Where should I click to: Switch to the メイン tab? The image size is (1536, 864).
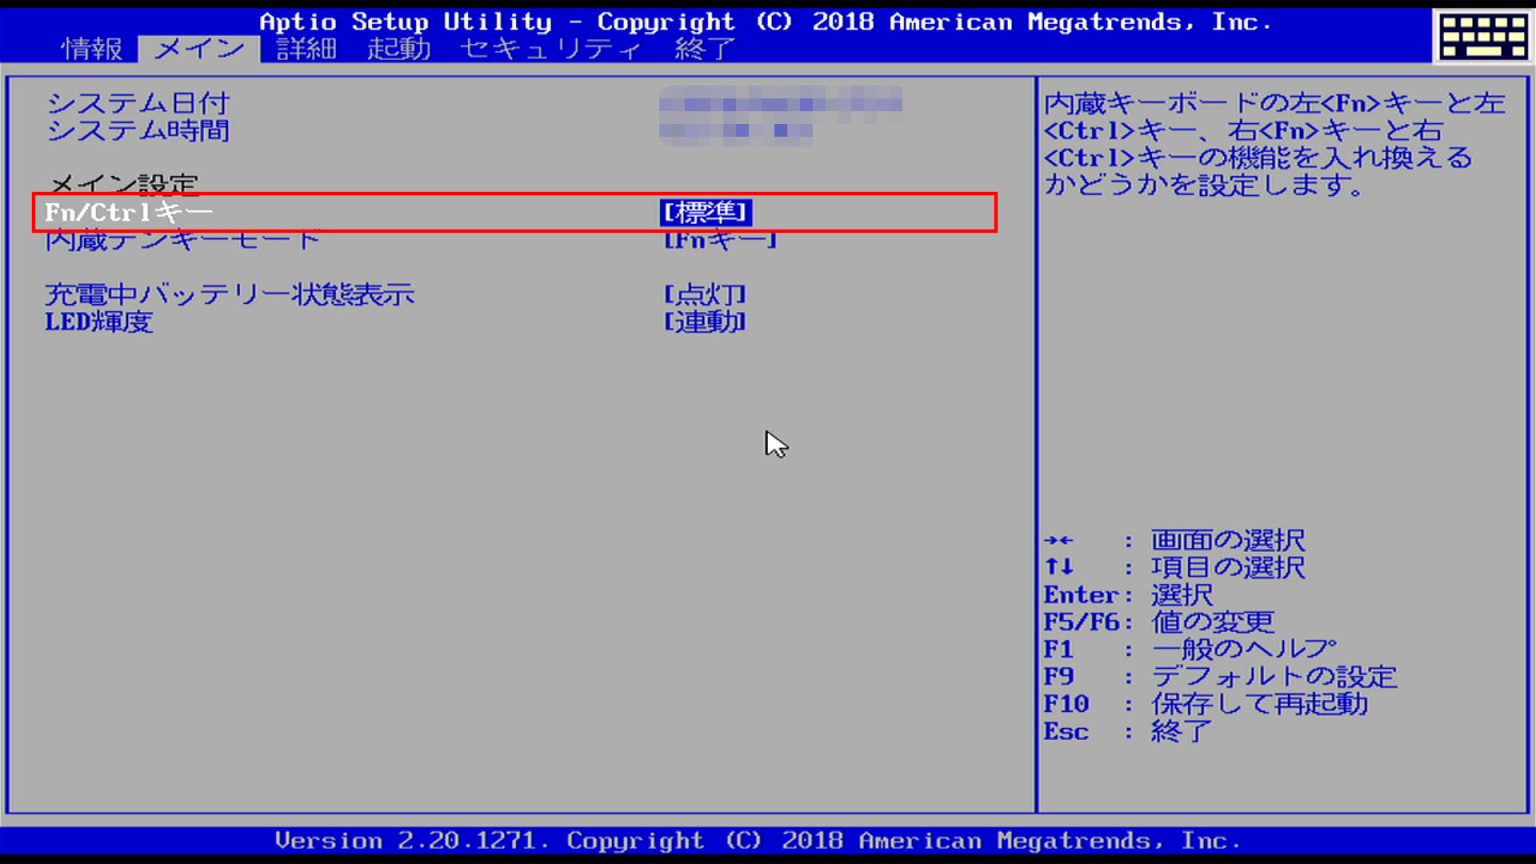click(x=197, y=48)
